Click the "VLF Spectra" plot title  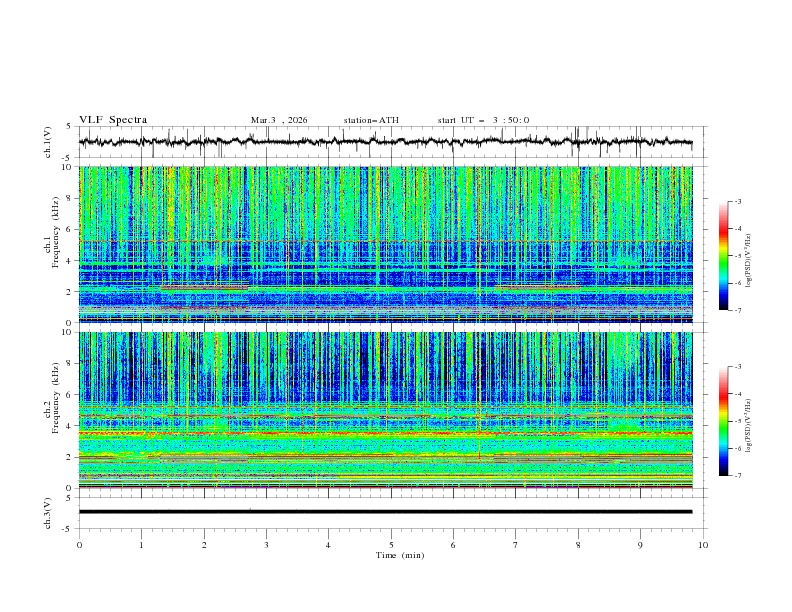coord(113,120)
